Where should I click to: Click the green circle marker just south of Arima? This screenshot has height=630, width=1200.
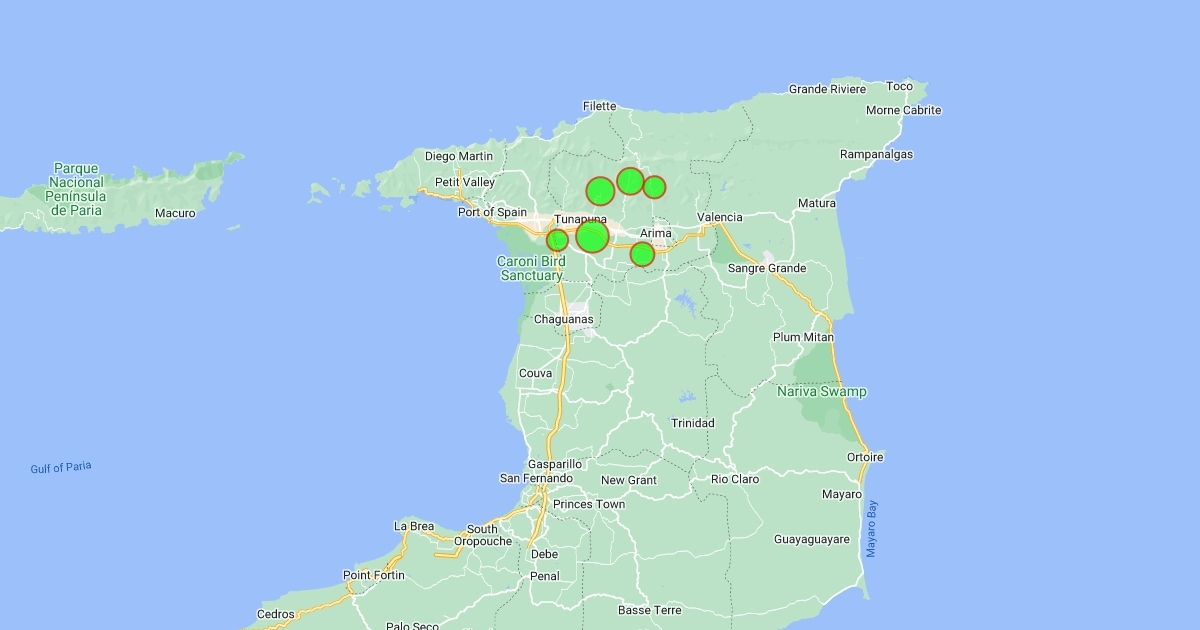642,254
